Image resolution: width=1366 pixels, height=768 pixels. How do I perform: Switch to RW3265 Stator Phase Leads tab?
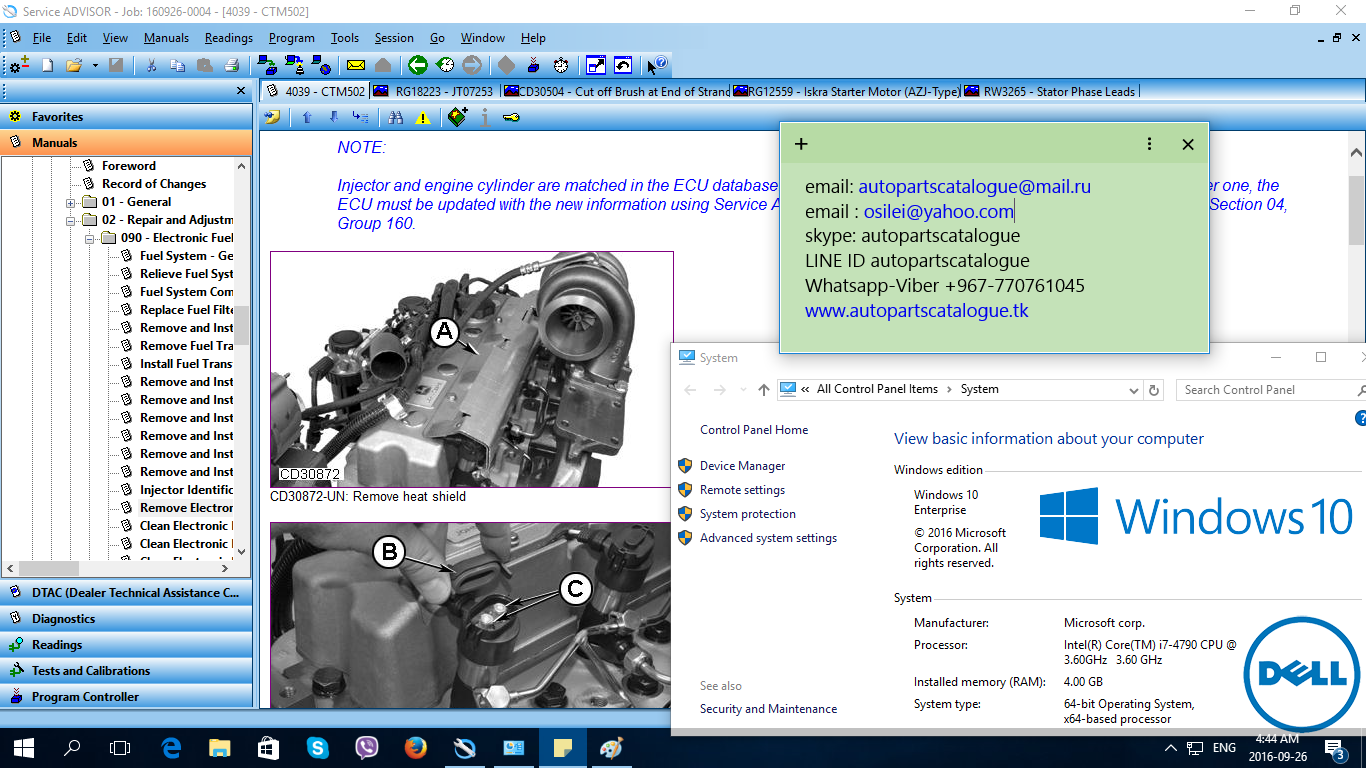(1050, 91)
